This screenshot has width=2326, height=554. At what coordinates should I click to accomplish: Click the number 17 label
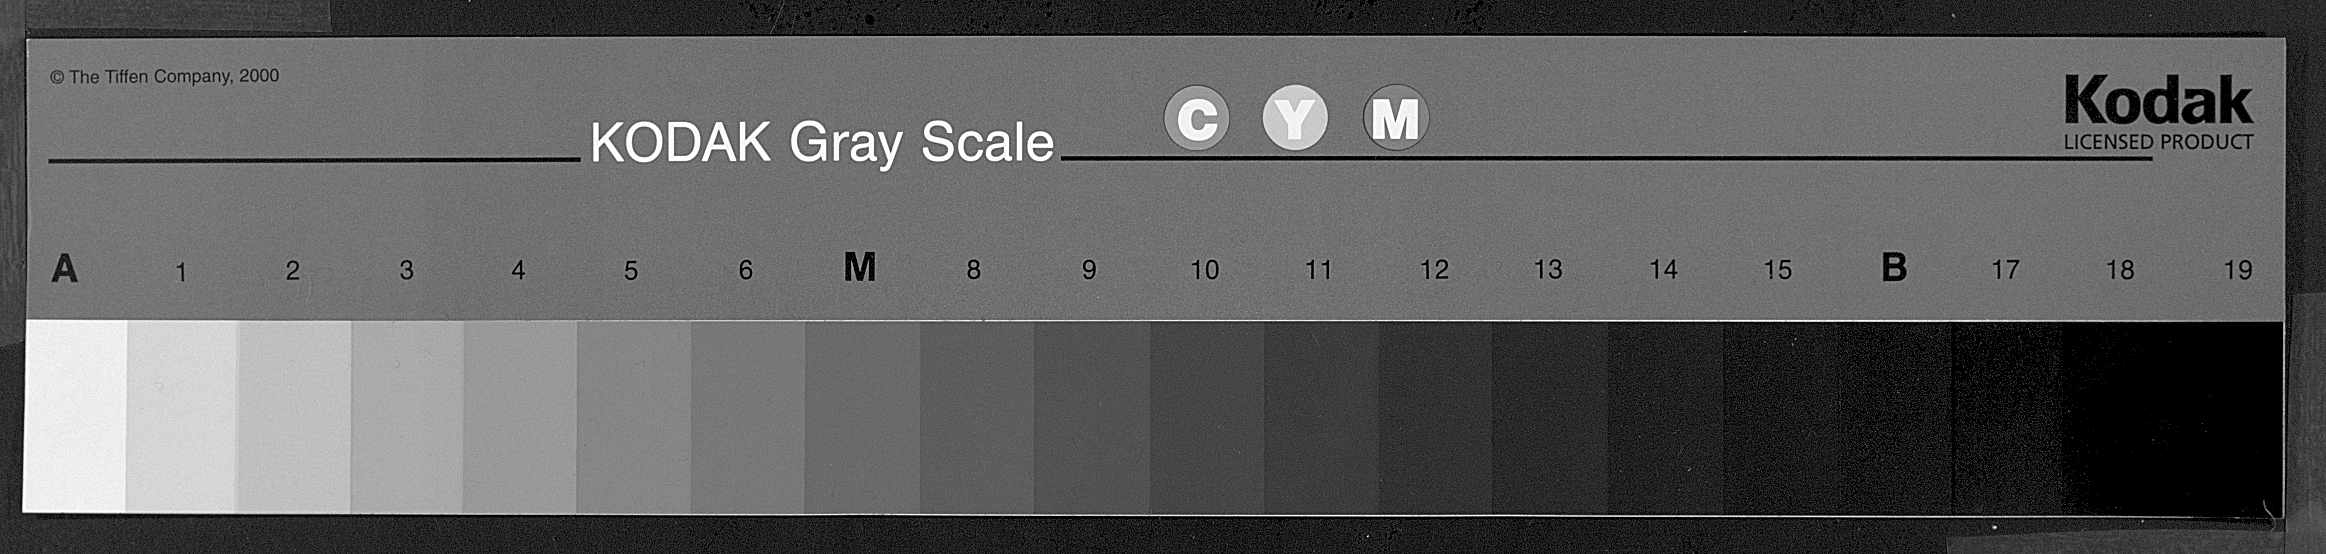(2005, 270)
